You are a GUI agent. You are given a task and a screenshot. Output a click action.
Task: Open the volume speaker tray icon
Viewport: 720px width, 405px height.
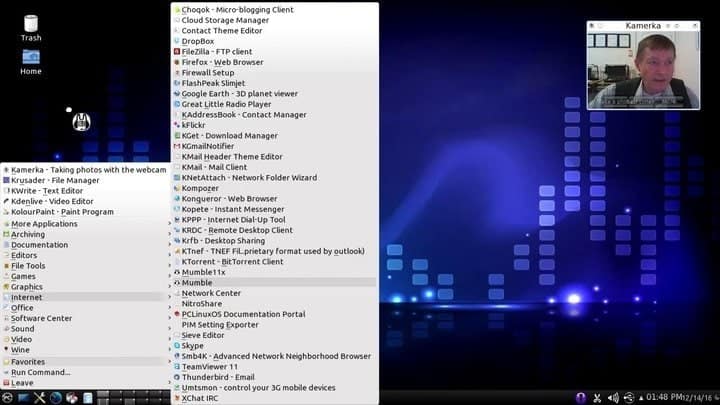click(x=613, y=398)
